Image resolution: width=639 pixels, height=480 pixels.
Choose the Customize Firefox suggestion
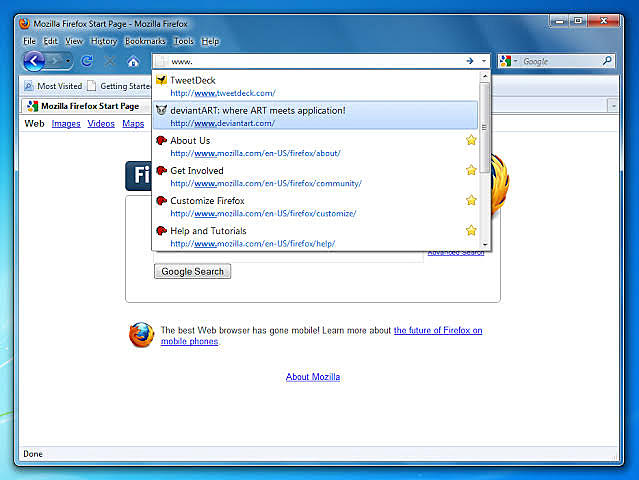(315, 207)
